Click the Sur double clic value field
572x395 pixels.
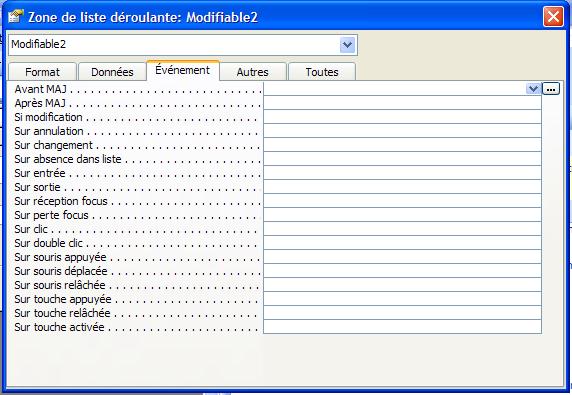[x=402, y=243]
